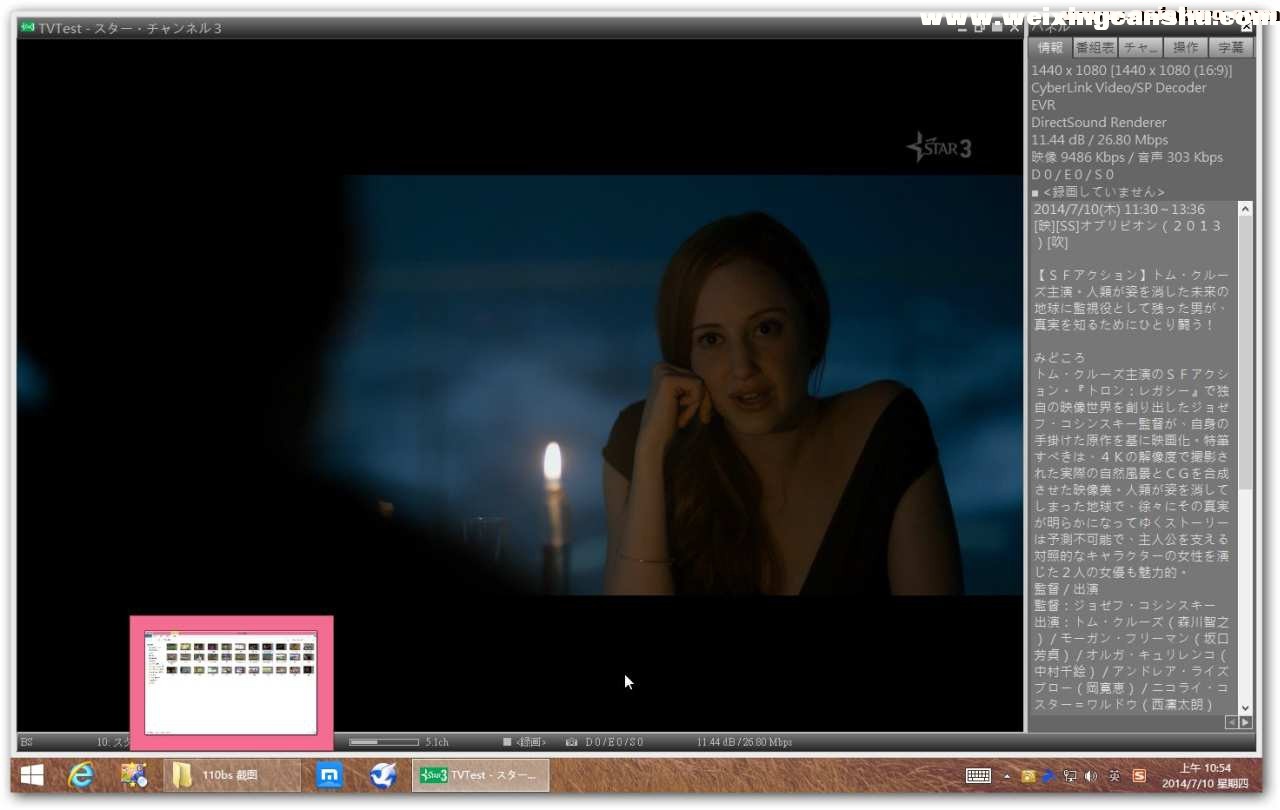Click the DirectSound Renderer text
Viewport: 1280px width, 810px height.
(1098, 122)
